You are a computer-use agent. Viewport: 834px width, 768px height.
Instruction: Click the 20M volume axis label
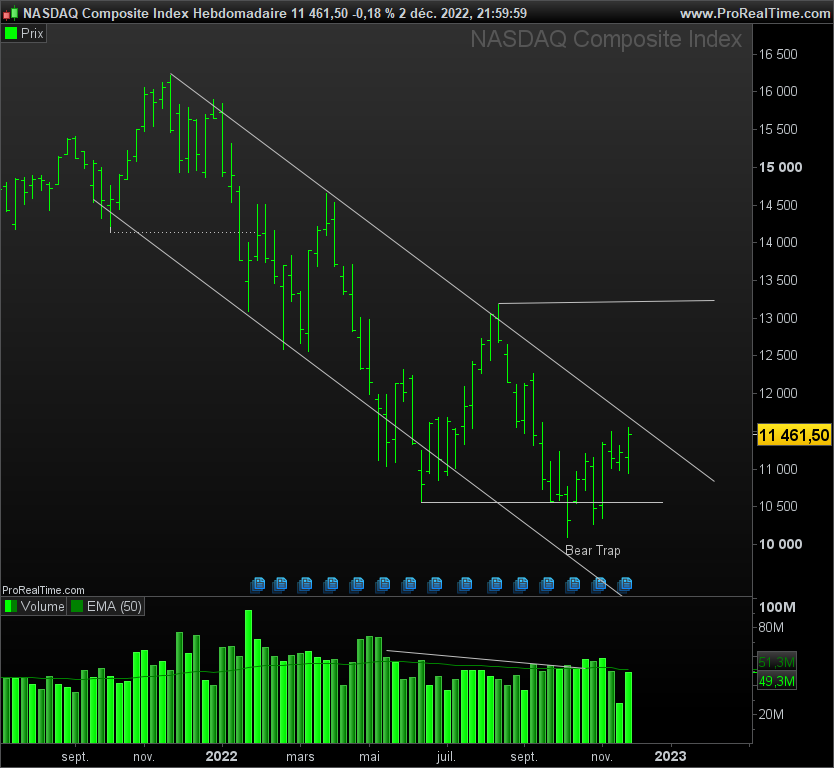coord(771,714)
